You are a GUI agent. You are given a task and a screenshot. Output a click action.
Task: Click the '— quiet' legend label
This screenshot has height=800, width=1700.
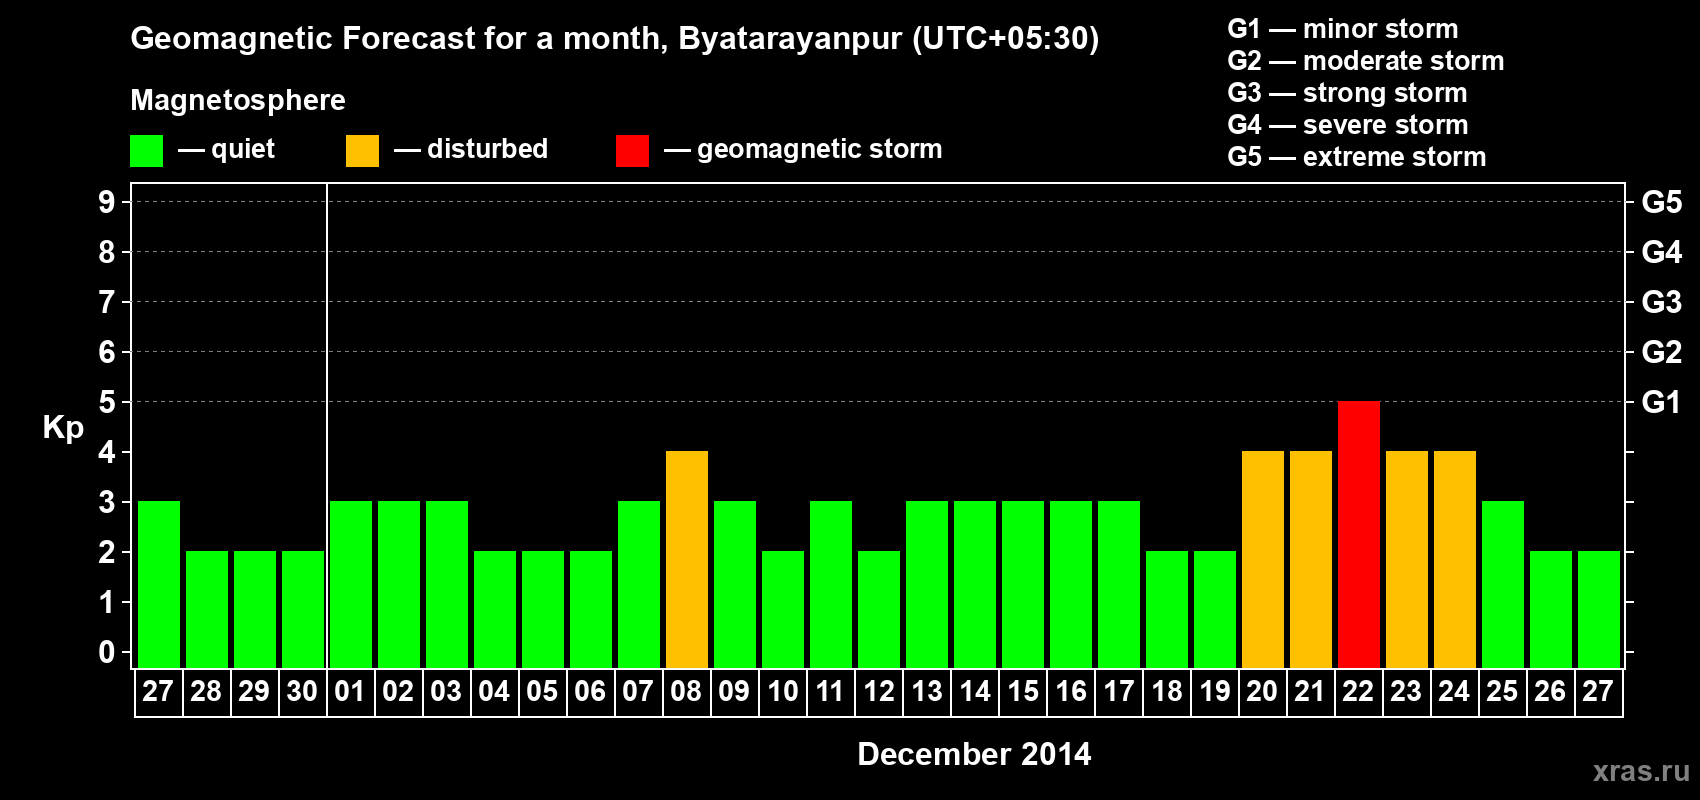coord(226,149)
